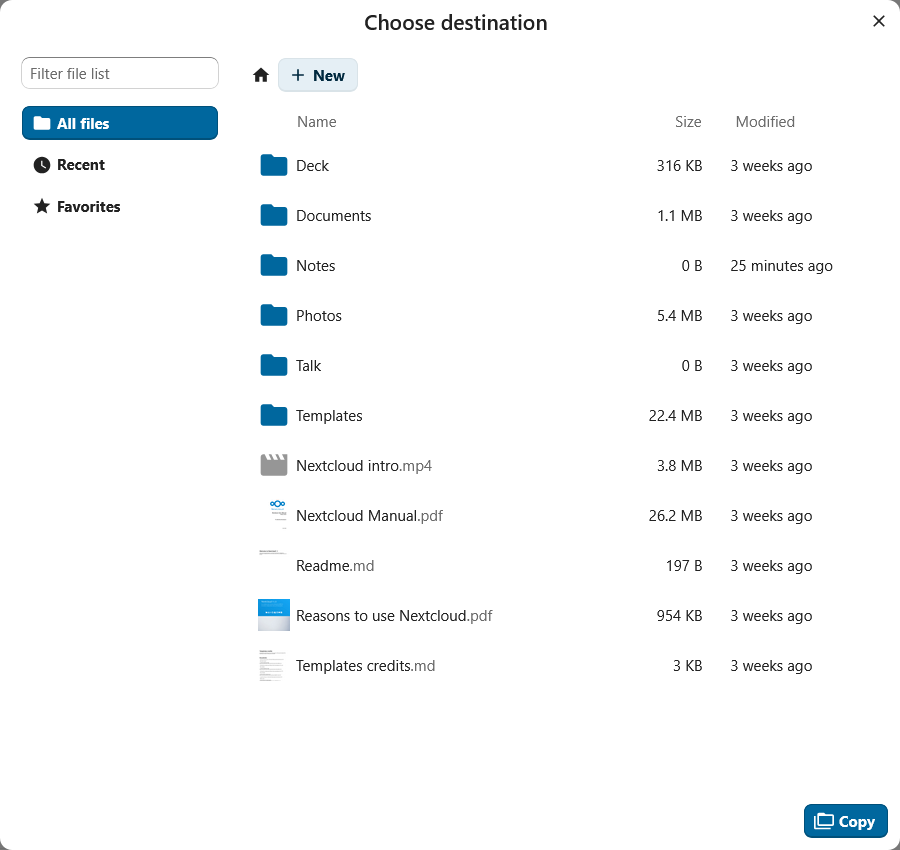
Task: Click the Copy button
Action: click(845, 821)
